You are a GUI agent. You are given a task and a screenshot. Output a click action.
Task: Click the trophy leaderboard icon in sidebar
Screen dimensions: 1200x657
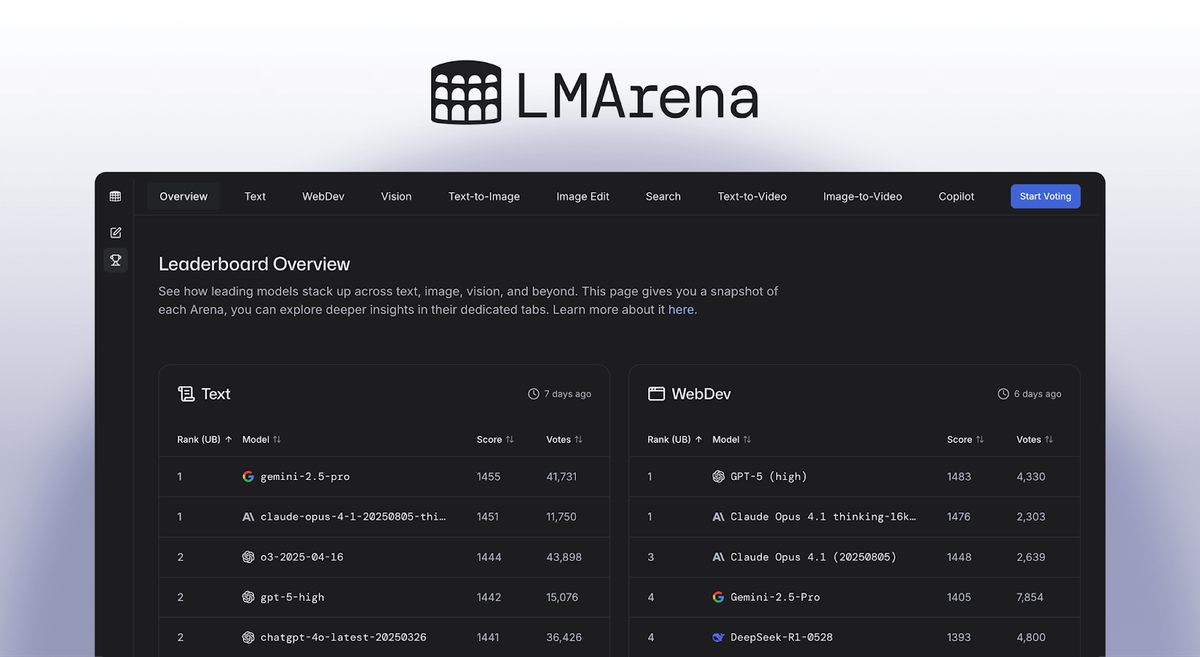[x=115, y=259]
